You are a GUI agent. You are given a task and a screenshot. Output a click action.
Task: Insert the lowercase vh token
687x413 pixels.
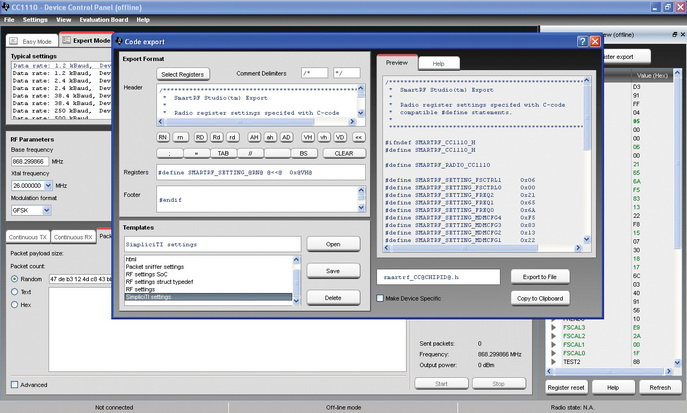click(x=323, y=137)
